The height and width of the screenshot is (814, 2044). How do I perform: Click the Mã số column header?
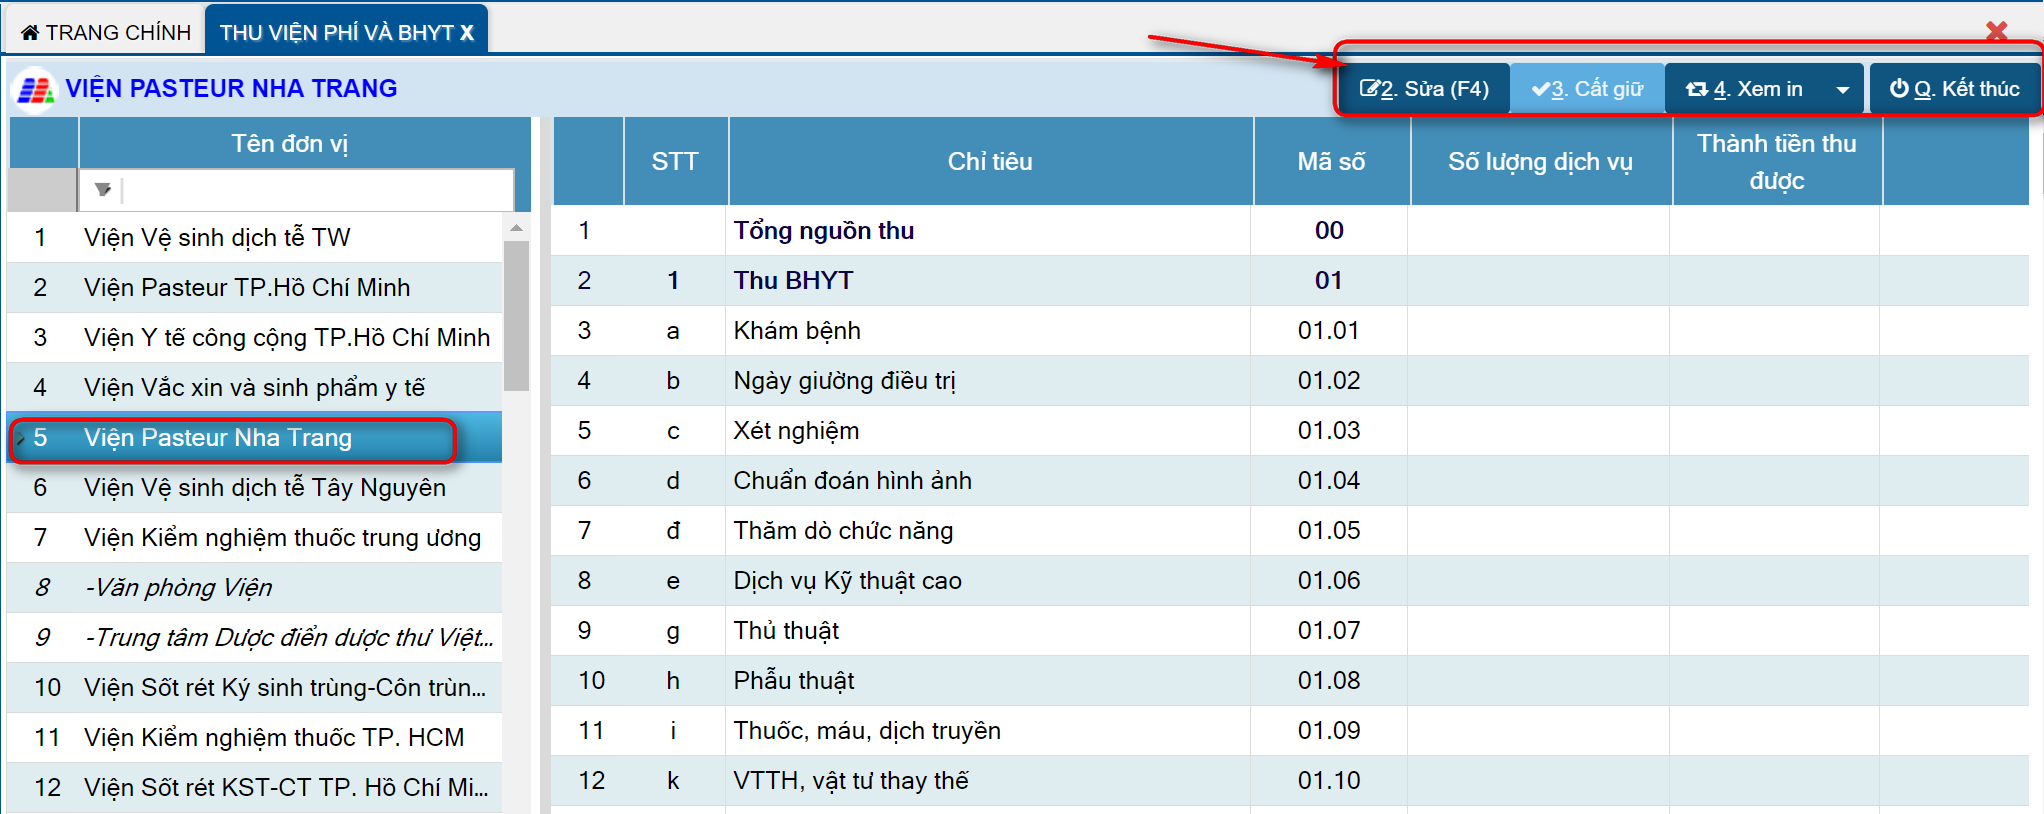[x=1330, y=162]
